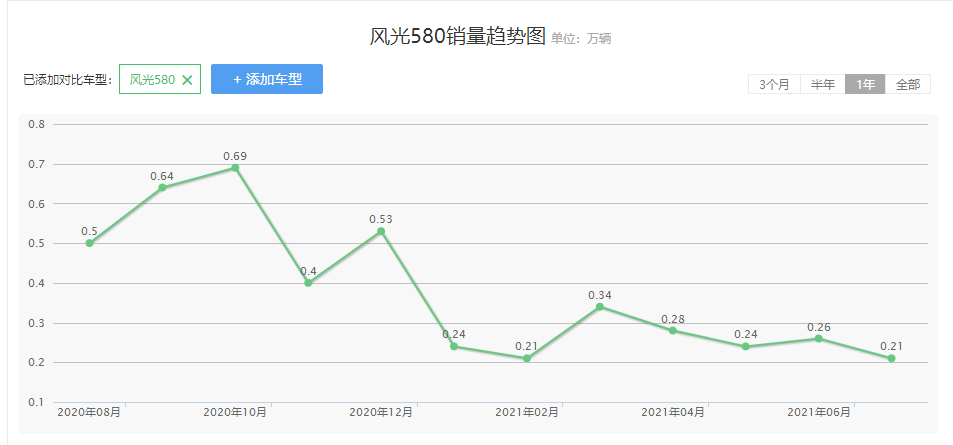Click the 2020年08月 axis label
The width and height of the screenshot is (953, 445).
click(89, 412)
